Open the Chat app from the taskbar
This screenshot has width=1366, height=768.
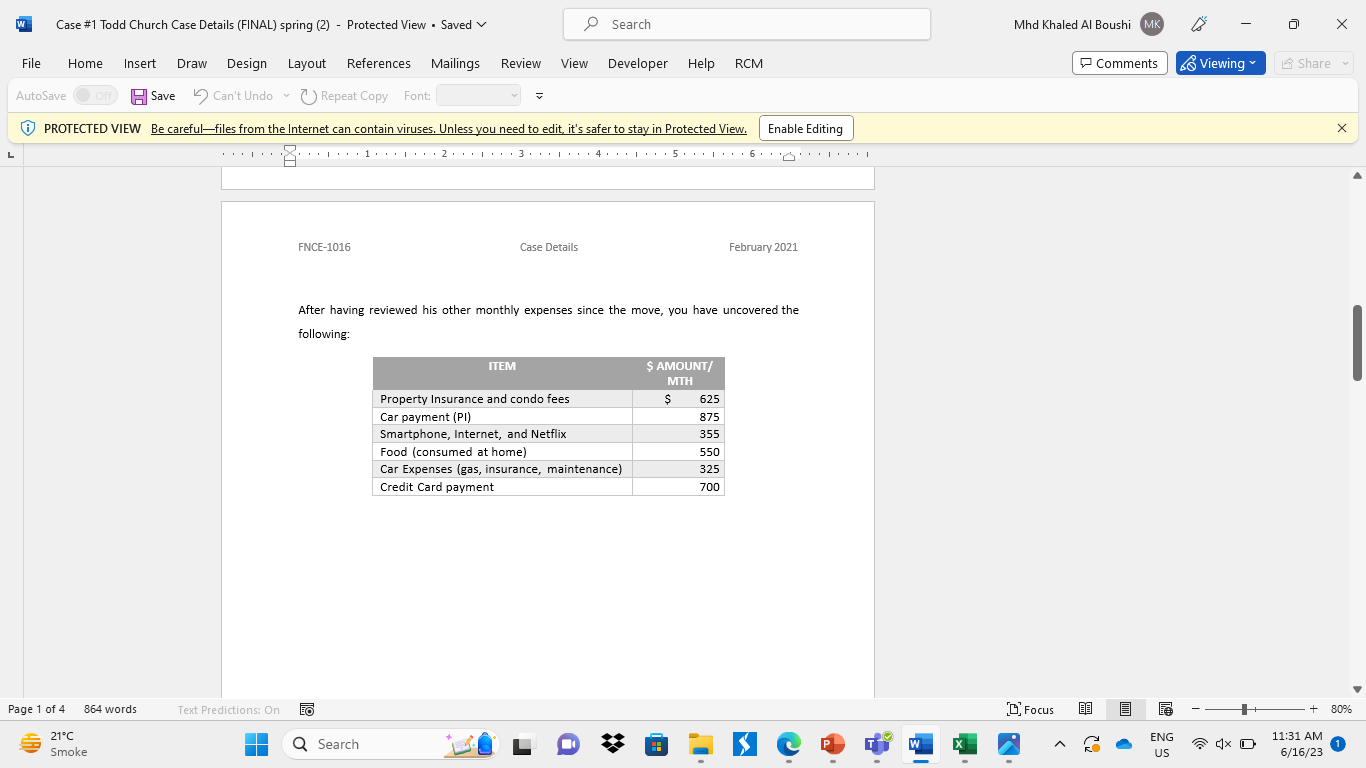[x=568, y=744]
